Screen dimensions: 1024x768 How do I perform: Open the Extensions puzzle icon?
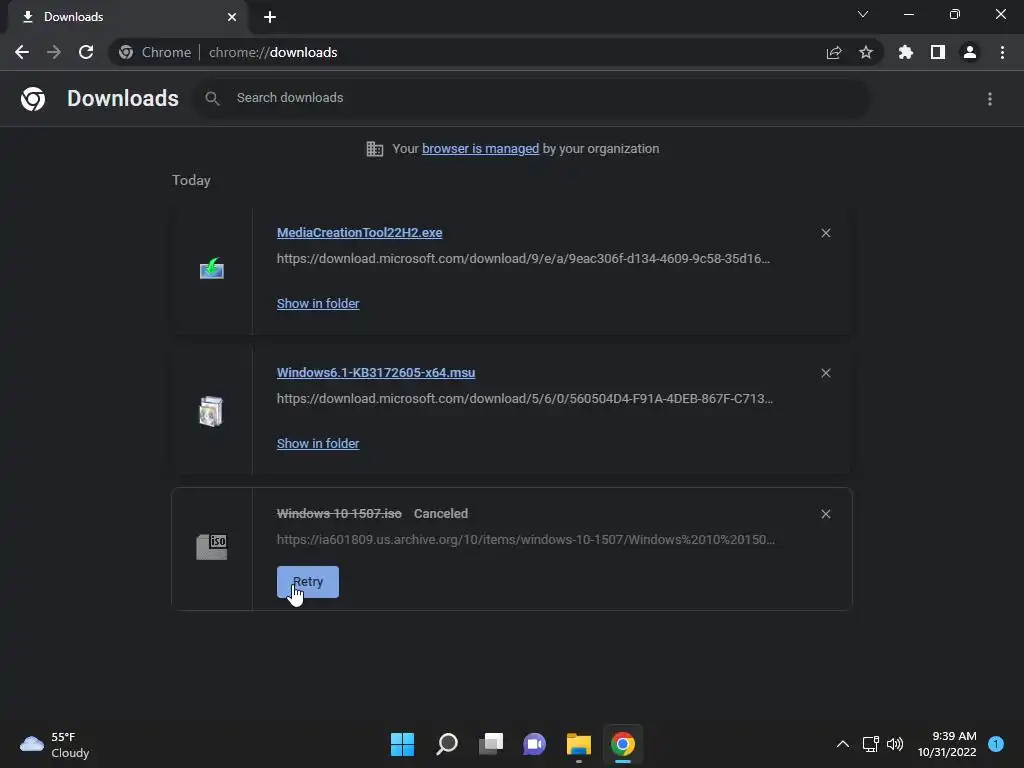pyautogui.click(x=906, y=52)
